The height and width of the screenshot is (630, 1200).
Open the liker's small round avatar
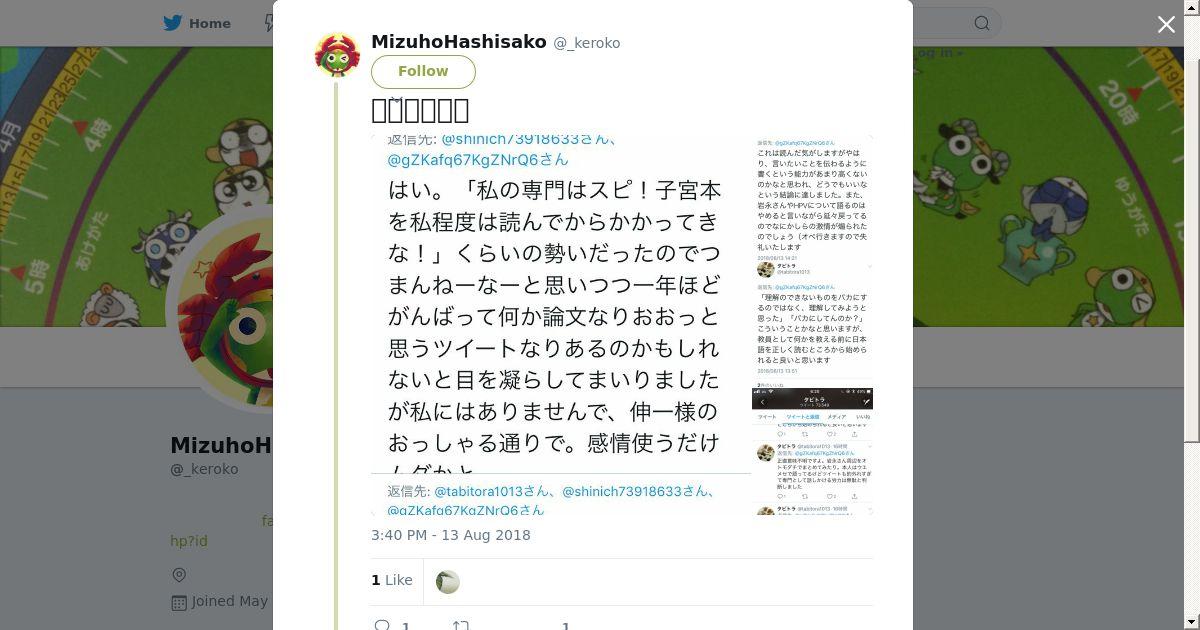pos(448,581)
